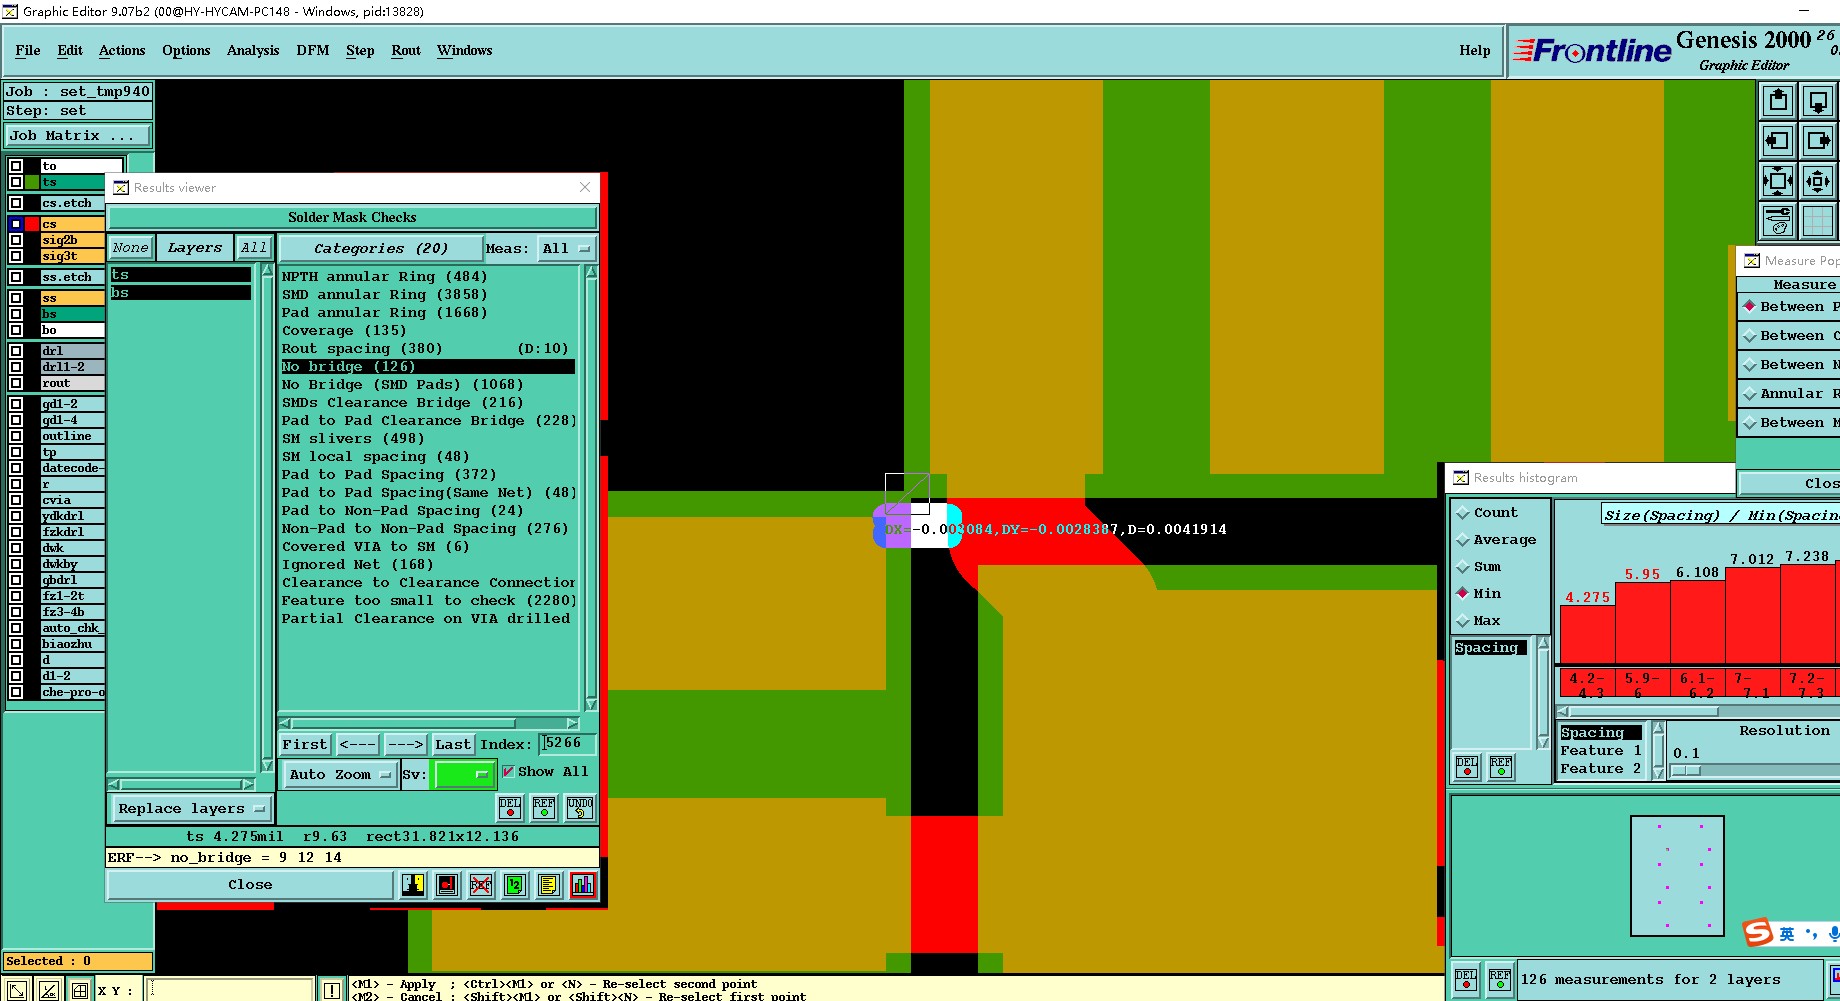This screenshot has width=1840, height=1001.
Task: Select Annular R measure option
Action: [1790, 394]
